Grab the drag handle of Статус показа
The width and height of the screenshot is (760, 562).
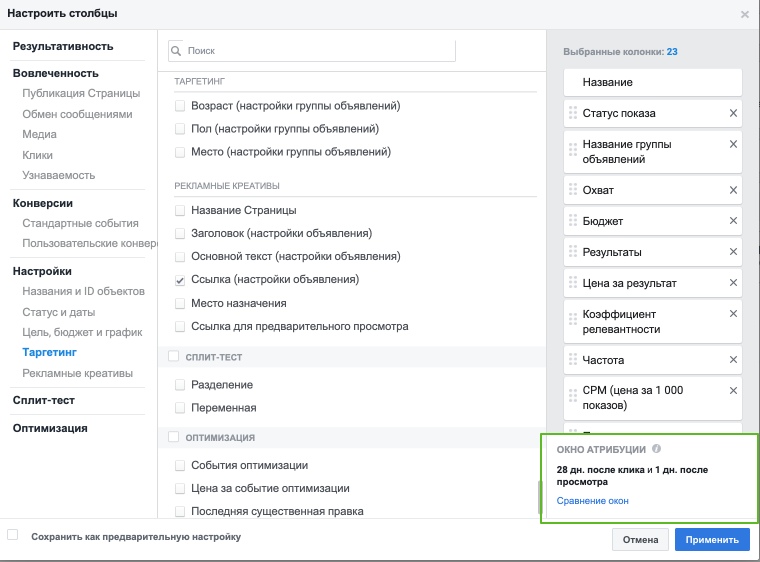(573, 113)
